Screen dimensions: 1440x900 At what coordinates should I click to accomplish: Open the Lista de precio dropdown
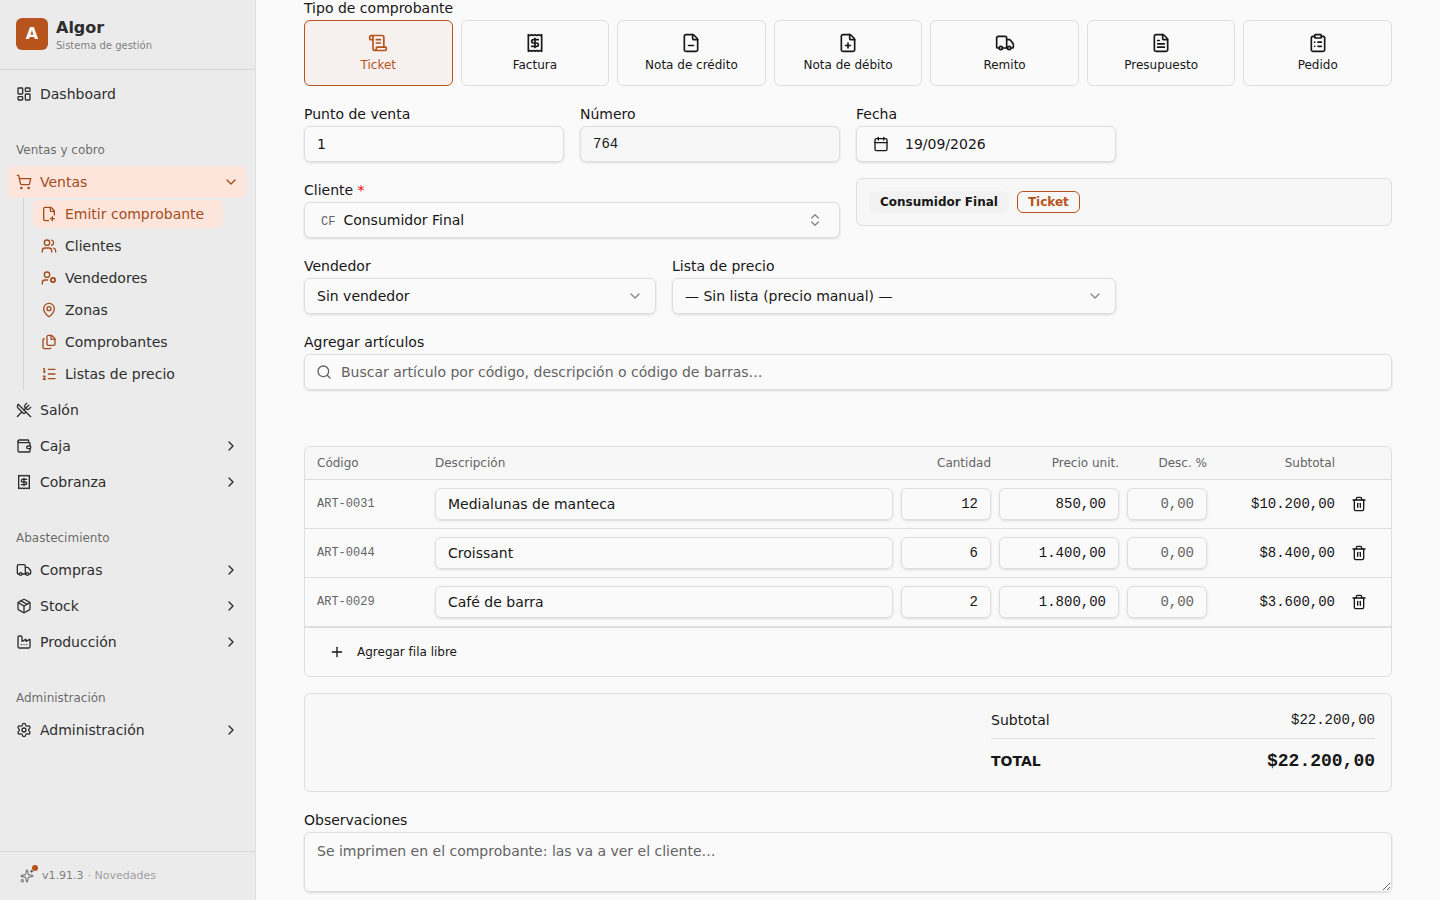coord(894,296)
